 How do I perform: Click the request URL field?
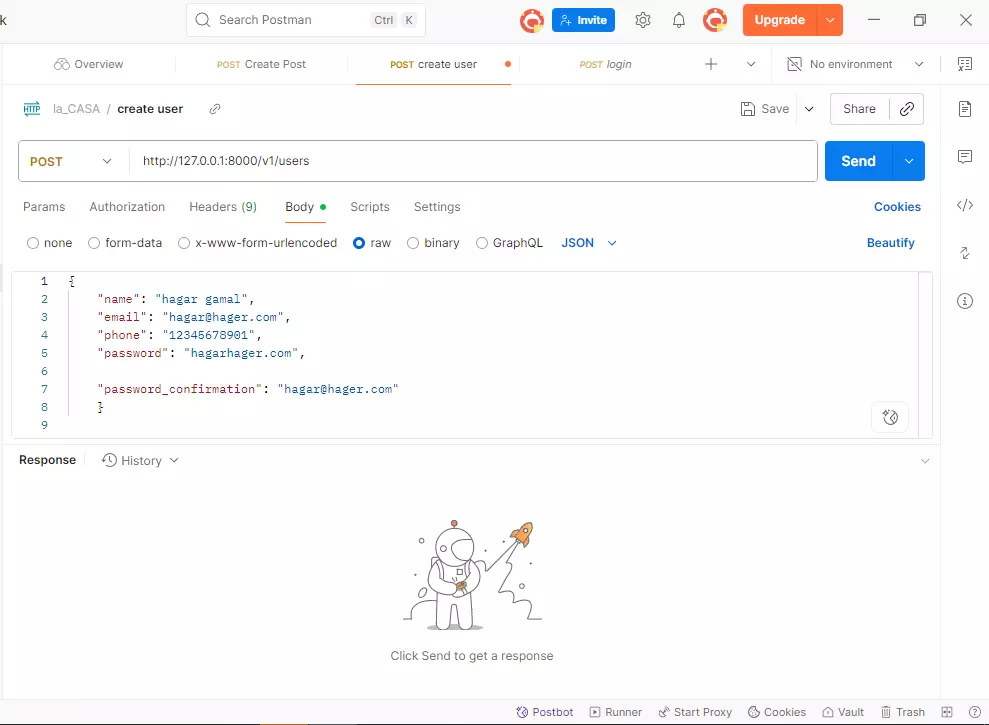[x=400, y=161]
